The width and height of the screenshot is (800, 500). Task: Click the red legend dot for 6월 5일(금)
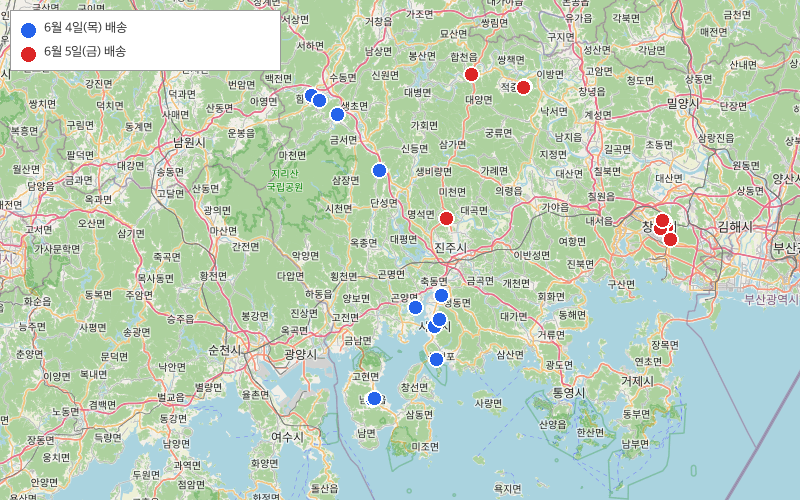pos(29,54)
